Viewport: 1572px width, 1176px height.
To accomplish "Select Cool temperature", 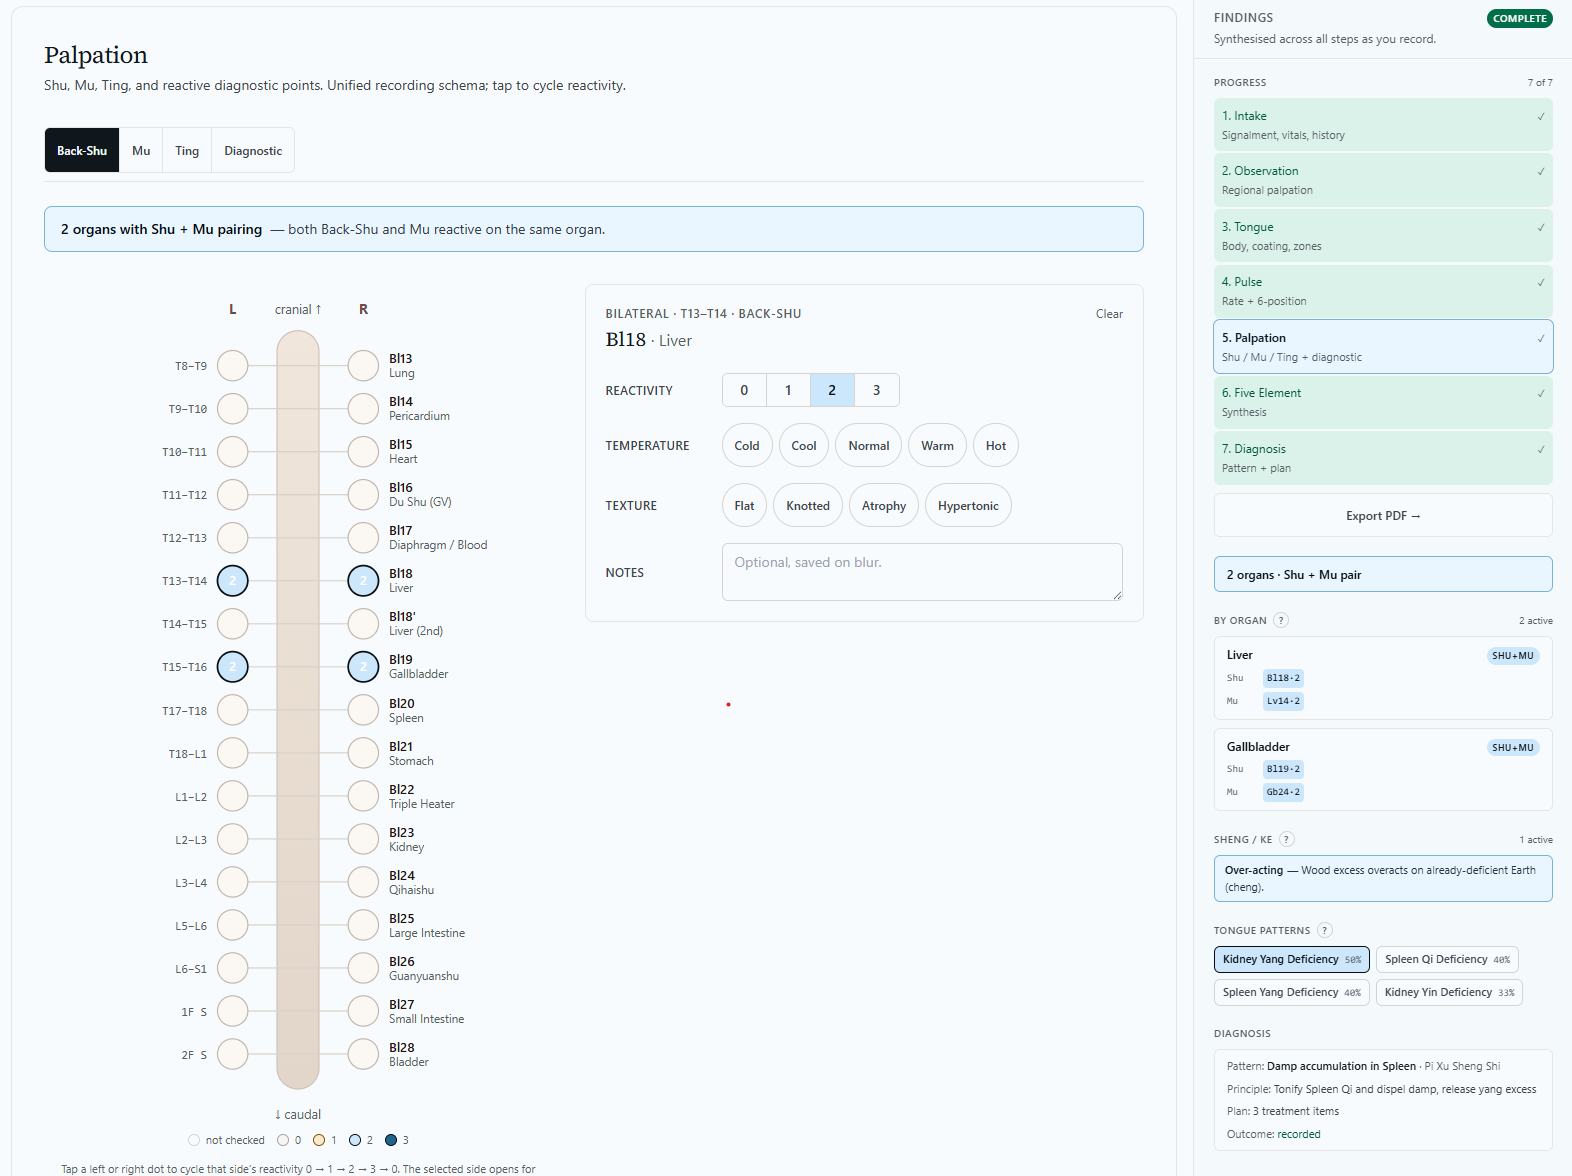I will [804, 445].
